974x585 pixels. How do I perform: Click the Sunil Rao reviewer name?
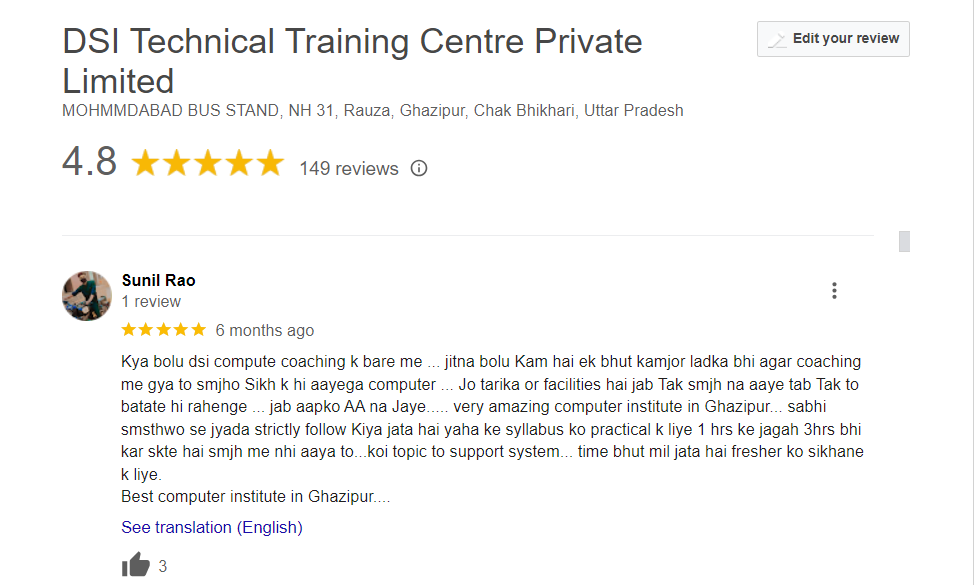point(158,280)
